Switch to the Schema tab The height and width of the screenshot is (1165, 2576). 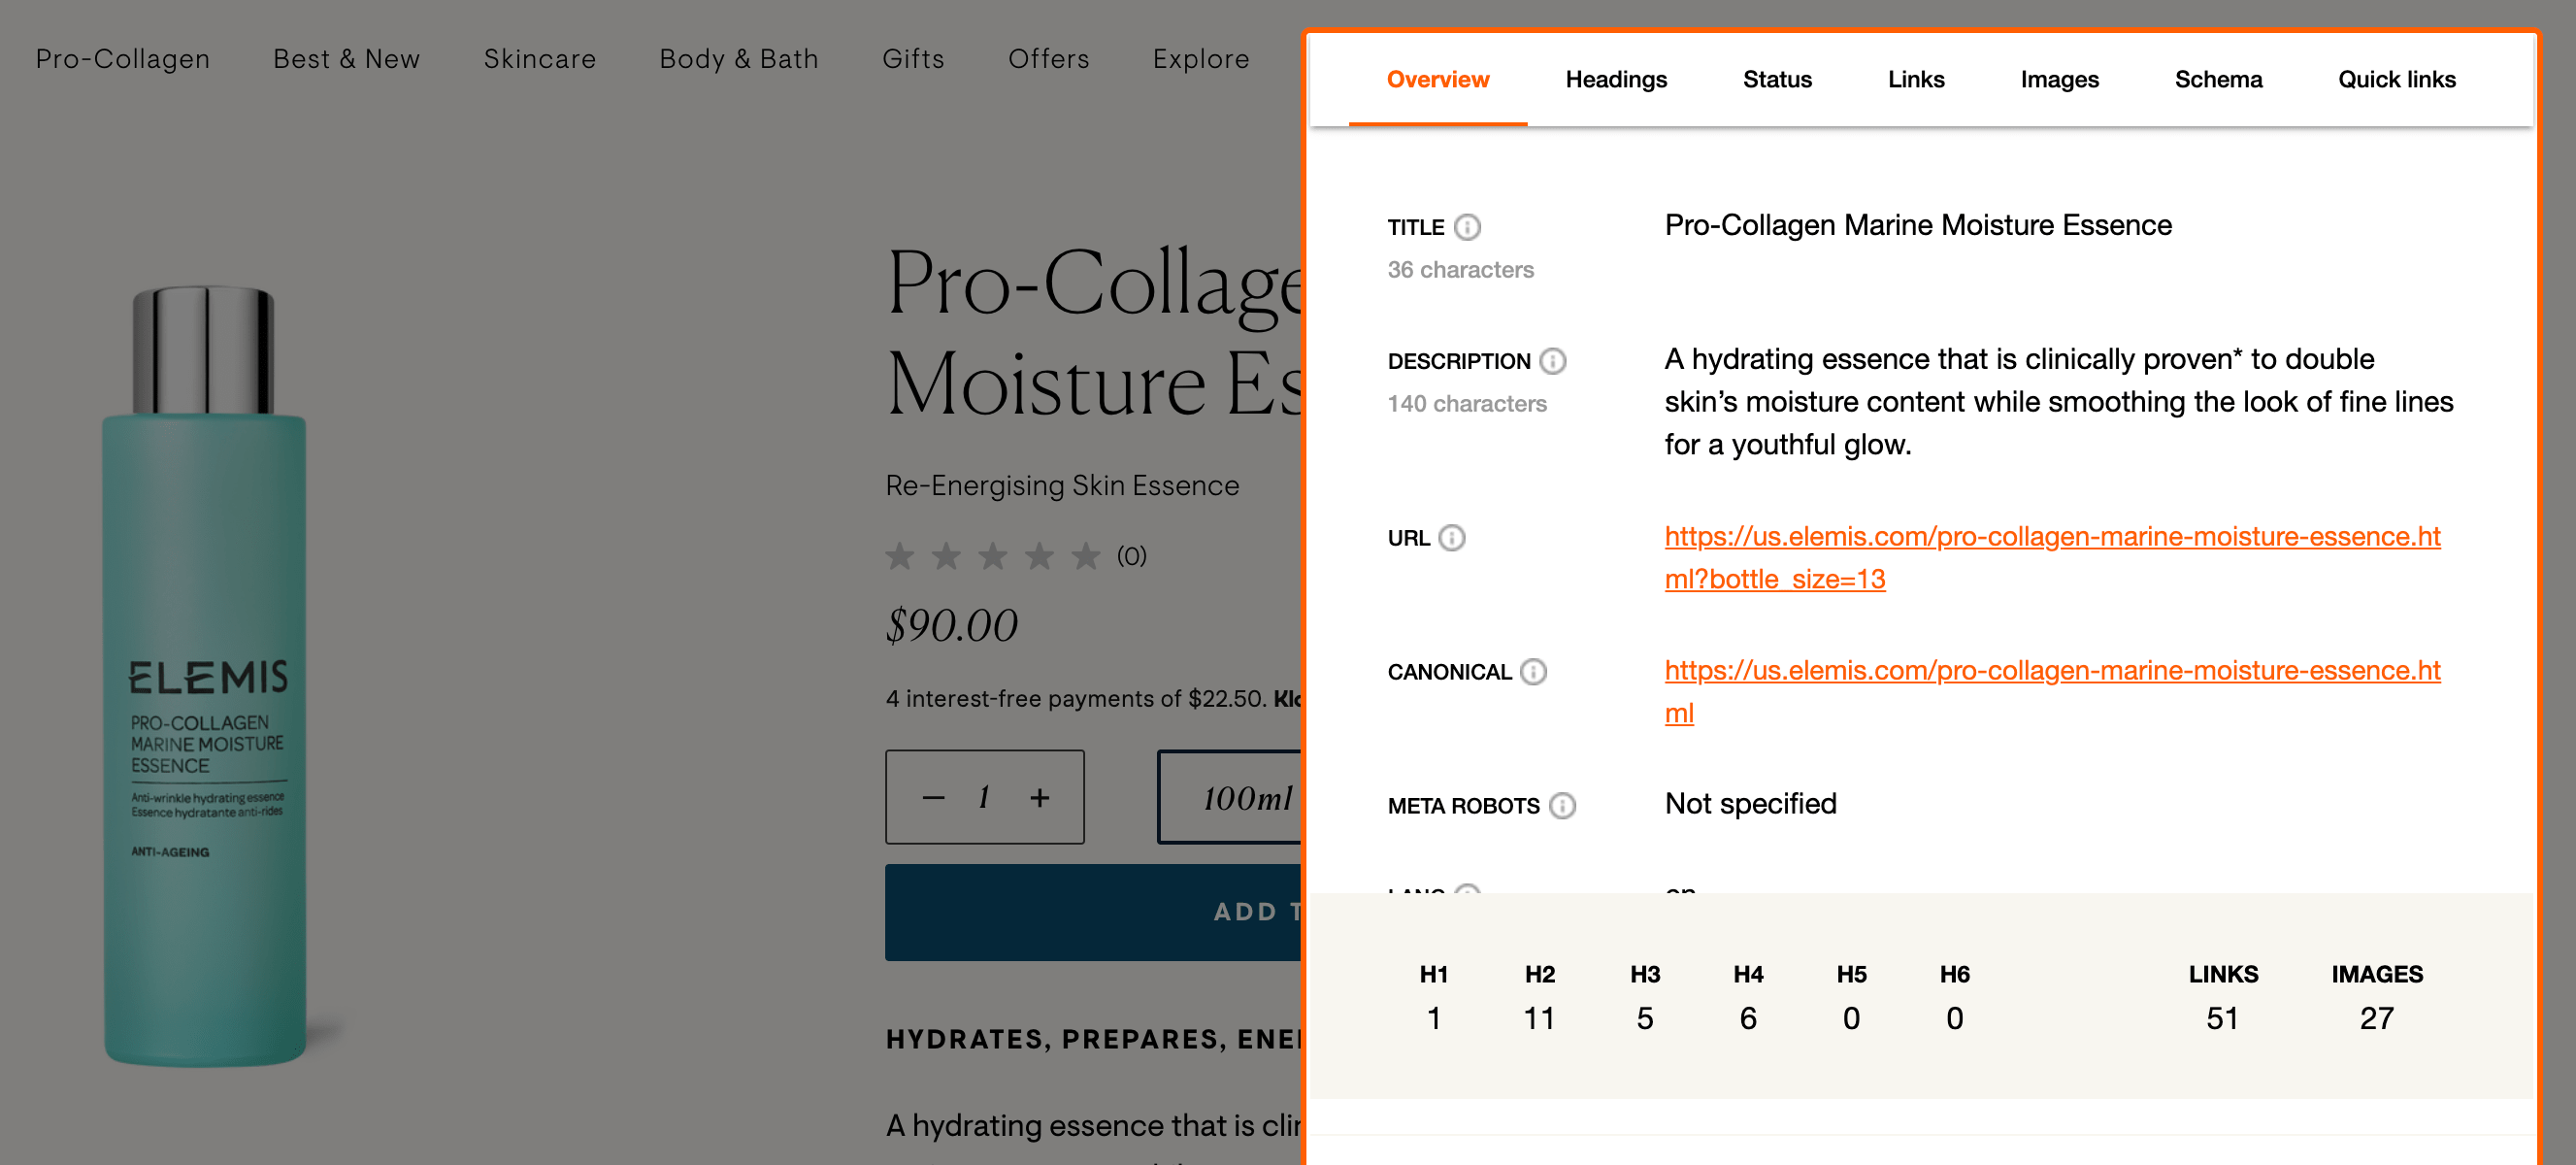(2218, 79)
